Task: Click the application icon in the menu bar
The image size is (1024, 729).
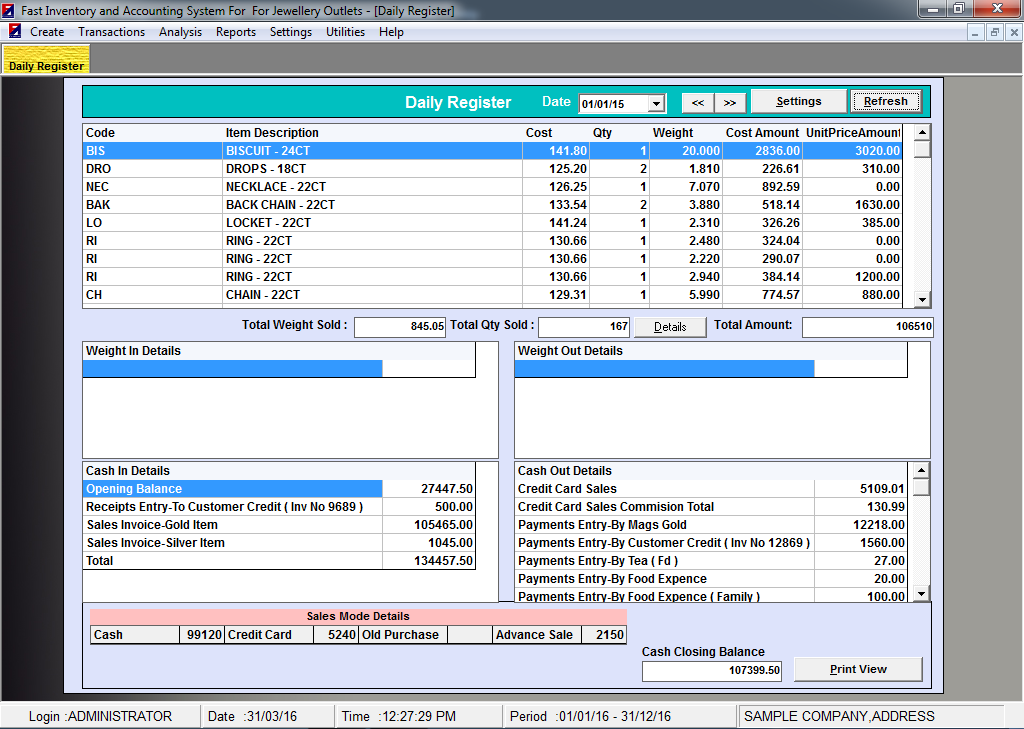Action: coord(15,32)
